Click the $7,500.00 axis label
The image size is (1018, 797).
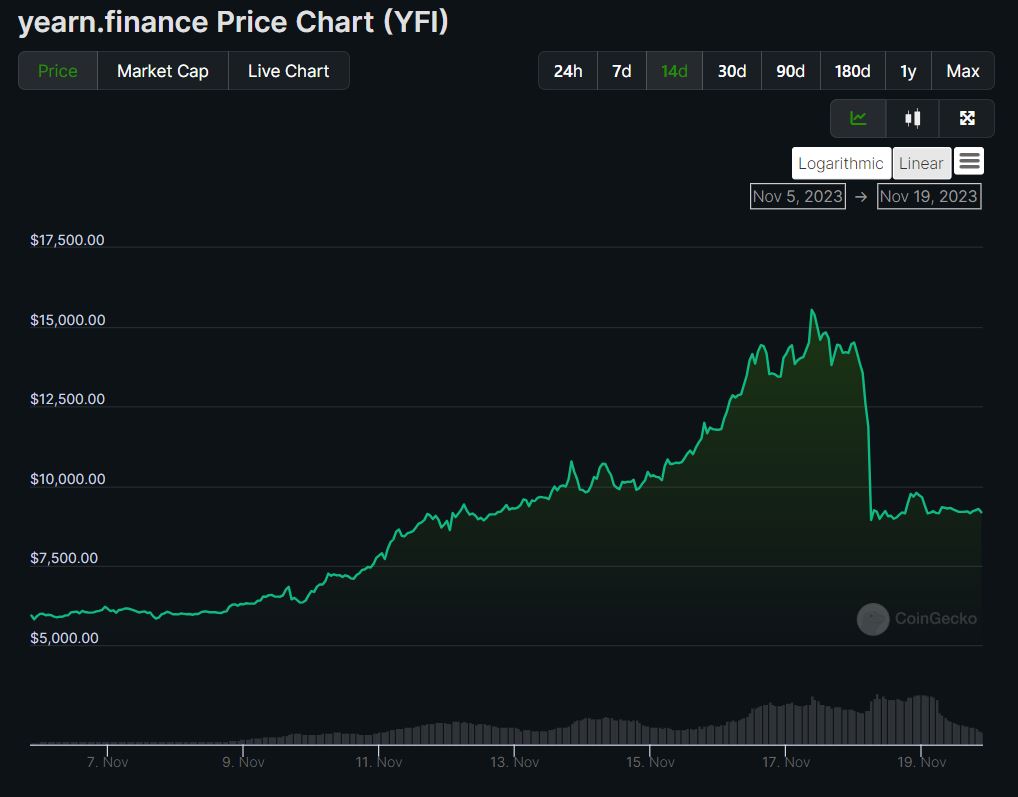64,558
